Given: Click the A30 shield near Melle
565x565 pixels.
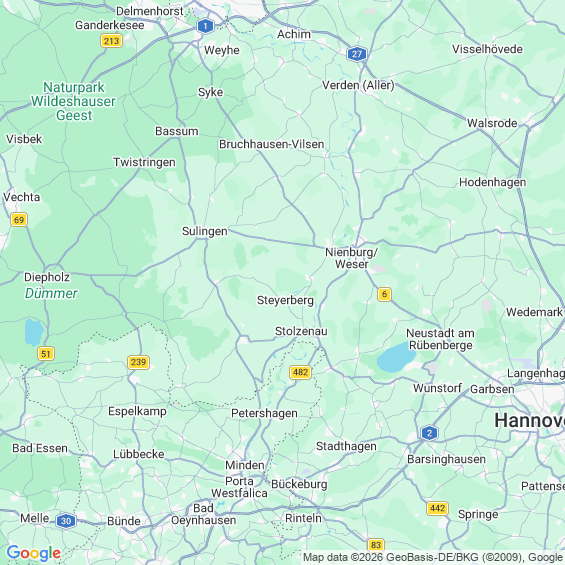Looking at the screenshot, I should pyautogui.click(x=66, y=521).
